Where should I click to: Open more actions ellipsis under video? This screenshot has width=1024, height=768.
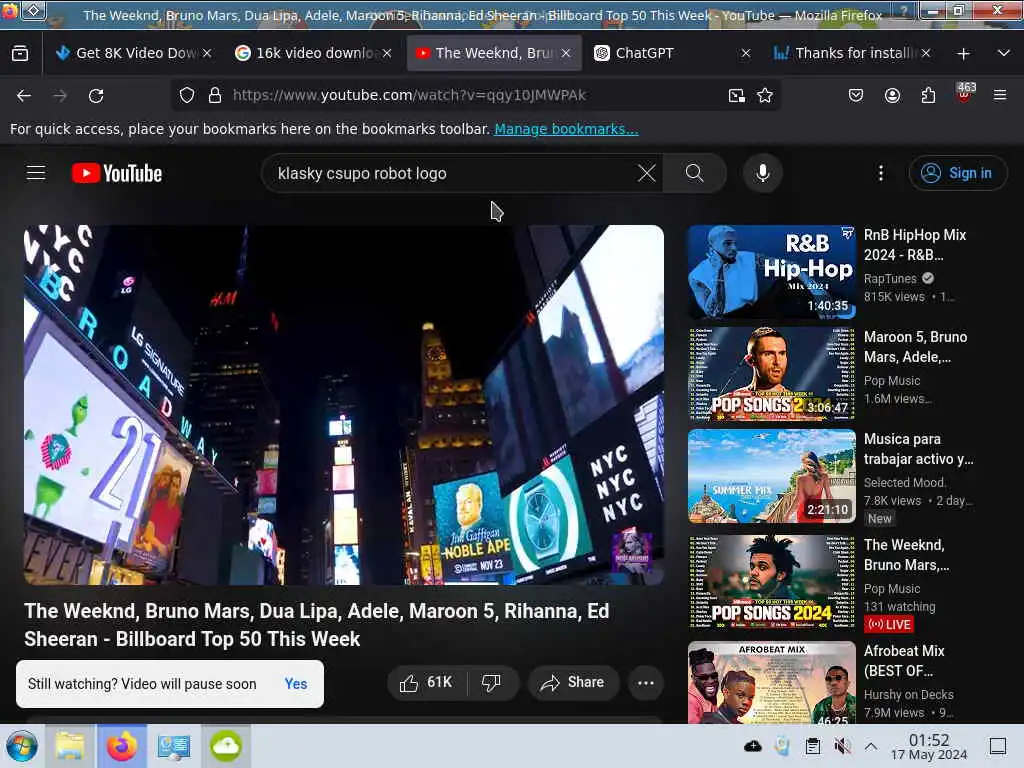point(646,682)
